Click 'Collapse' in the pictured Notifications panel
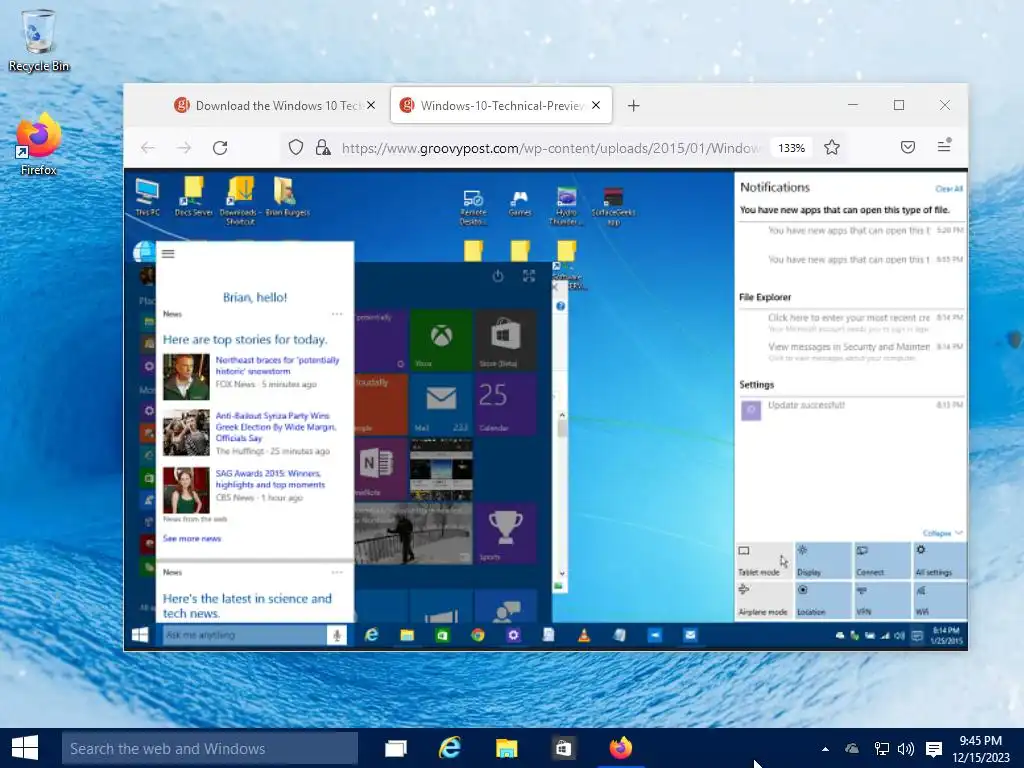This screenshot has width=1024, height=768. pos(942,533)
